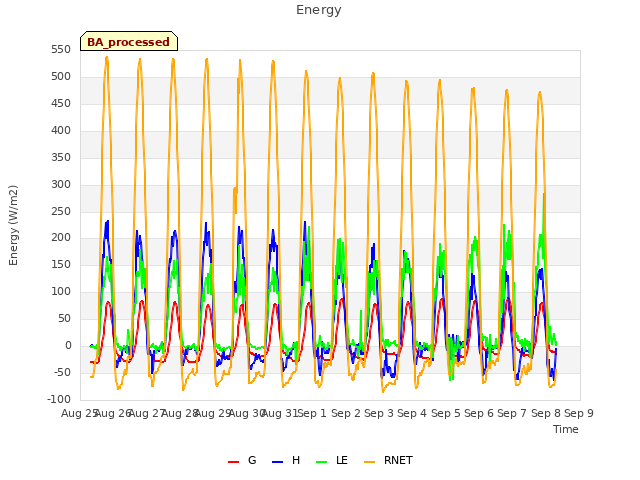Click the 400 y-axis tick label

[61, 131]
